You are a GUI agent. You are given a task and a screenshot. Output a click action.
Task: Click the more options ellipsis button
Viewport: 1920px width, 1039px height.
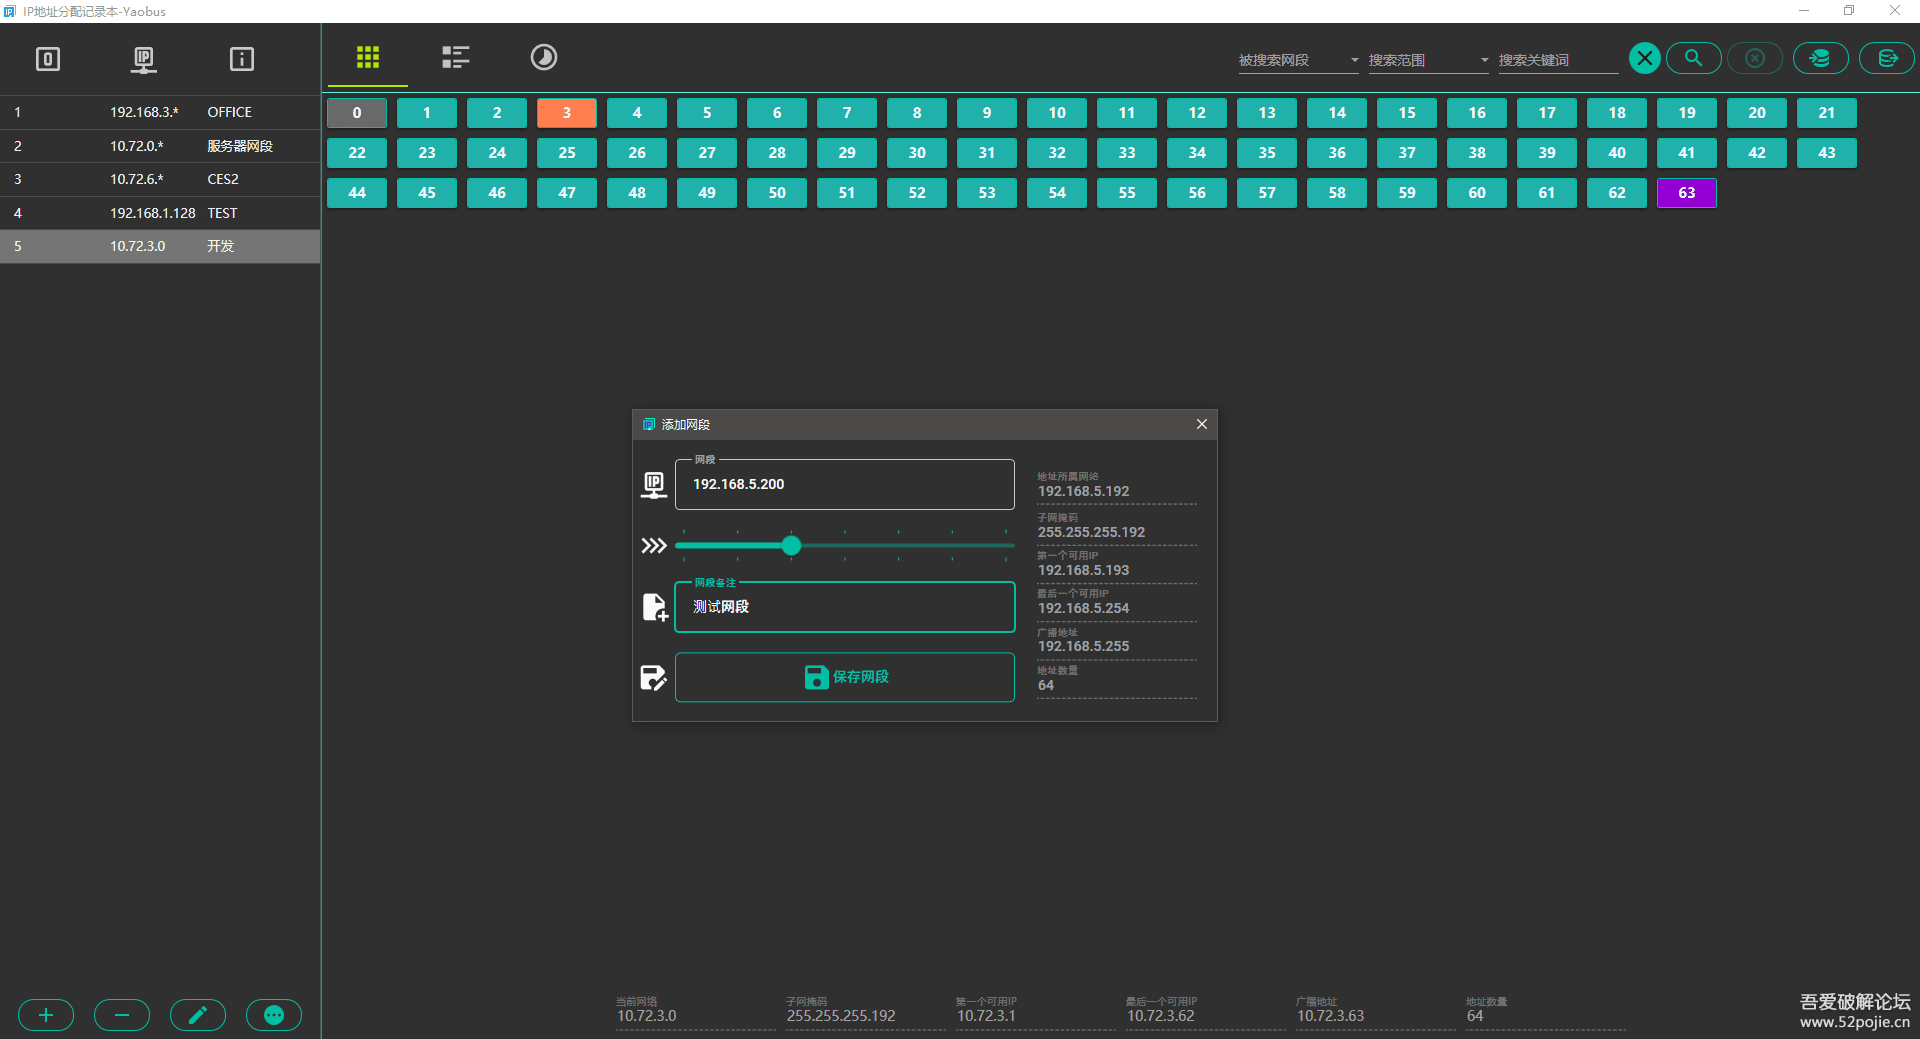pos(274,1015)
